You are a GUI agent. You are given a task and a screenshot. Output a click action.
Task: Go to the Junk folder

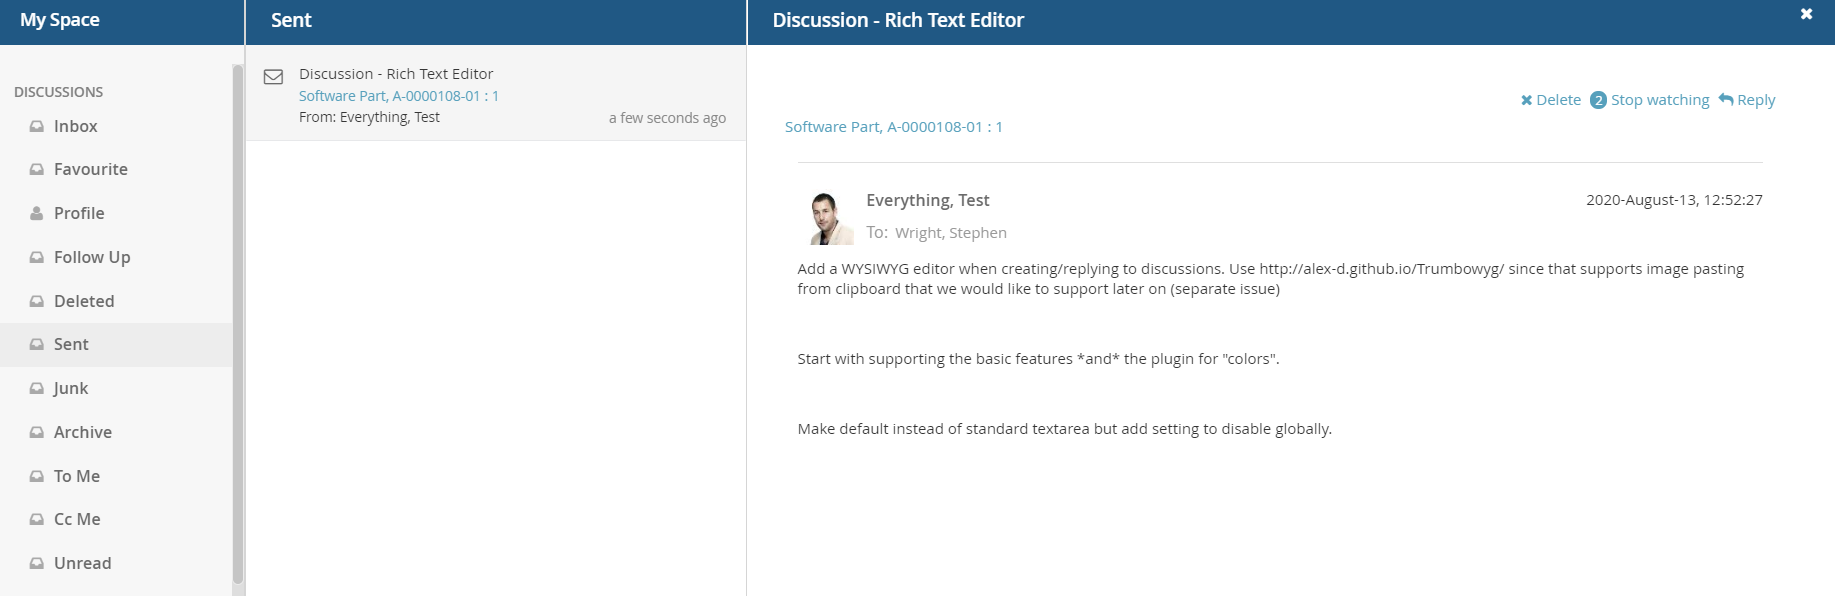(70, 389)
